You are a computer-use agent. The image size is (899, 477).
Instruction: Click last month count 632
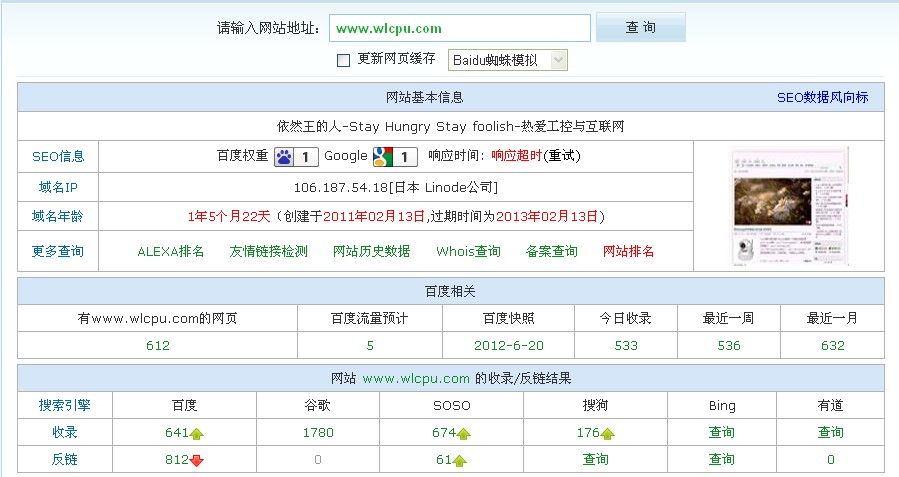tap(832, 346)
